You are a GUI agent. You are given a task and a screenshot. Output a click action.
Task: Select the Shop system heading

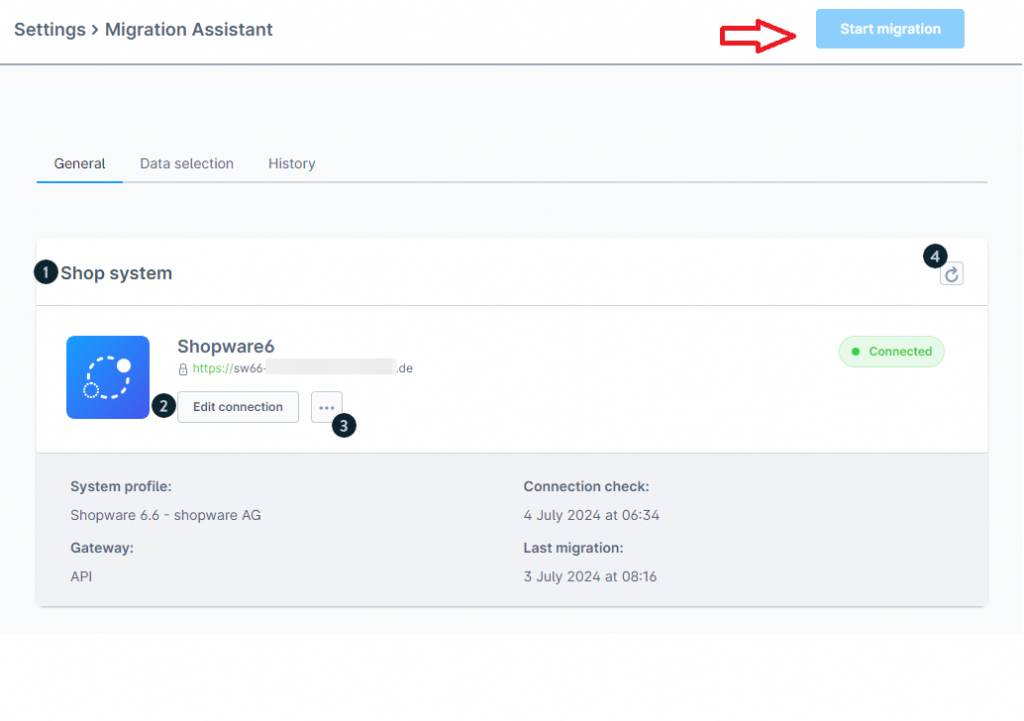[x=116, y=273]
